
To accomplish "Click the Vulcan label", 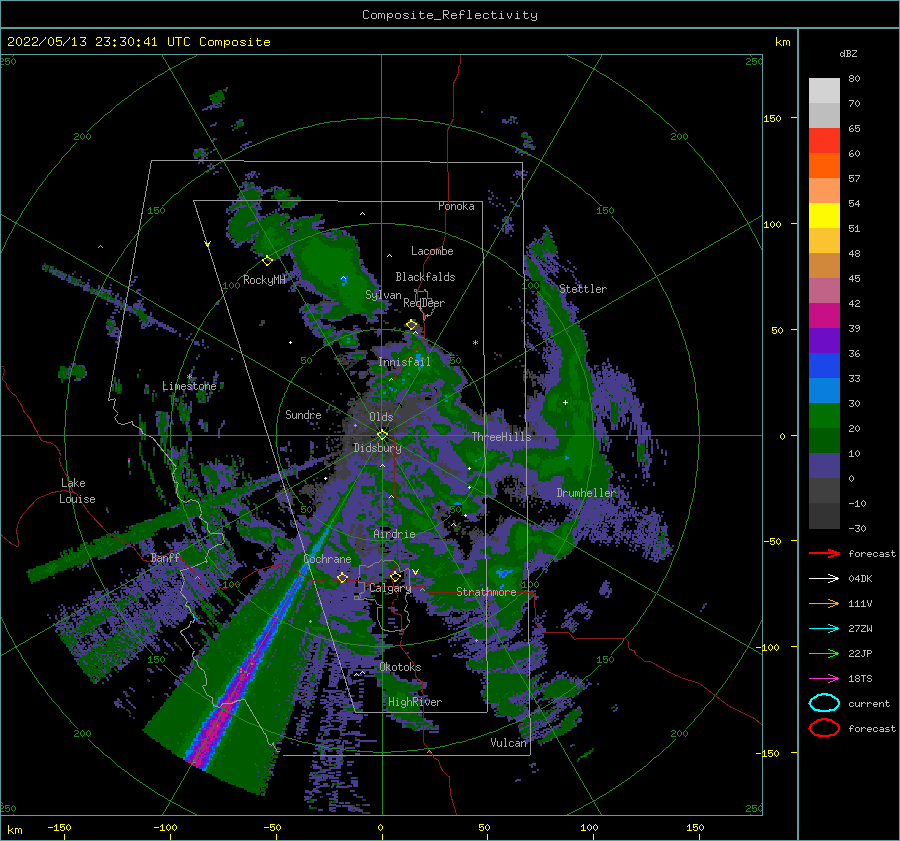I will (508, 743).
